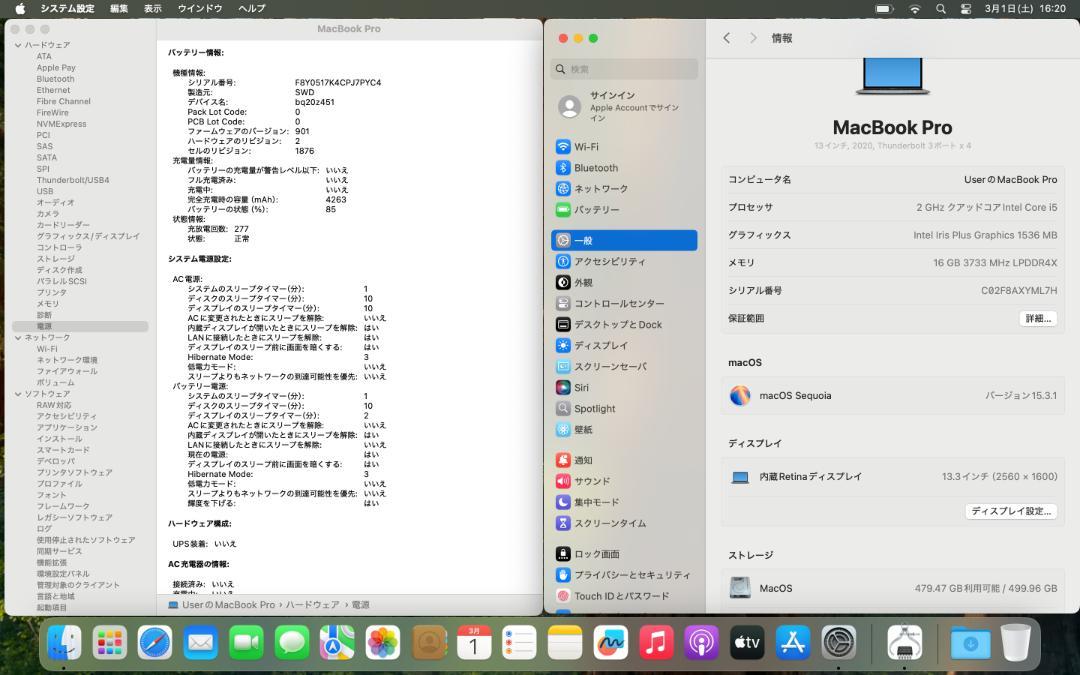Open Apple menu
The height and width of the screenshot is (675, 1080).
click(20, 8)
